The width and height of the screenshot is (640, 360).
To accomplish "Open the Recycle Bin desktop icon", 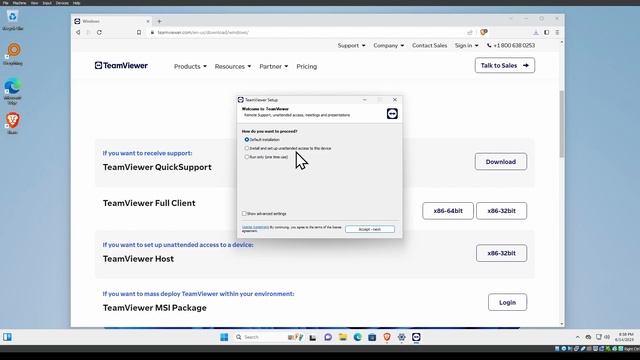I will (13, 20).
